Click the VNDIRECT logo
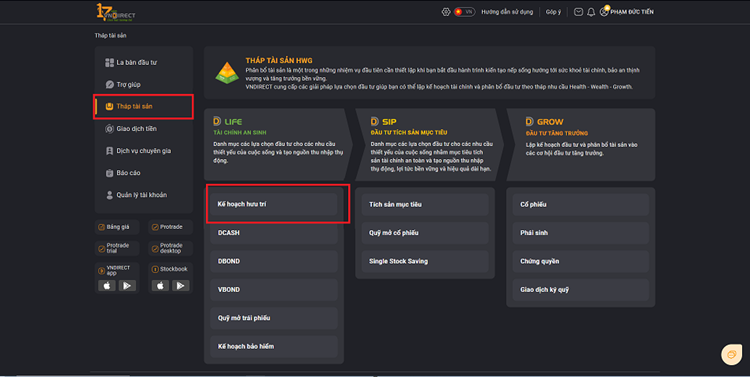 (116, 12)
